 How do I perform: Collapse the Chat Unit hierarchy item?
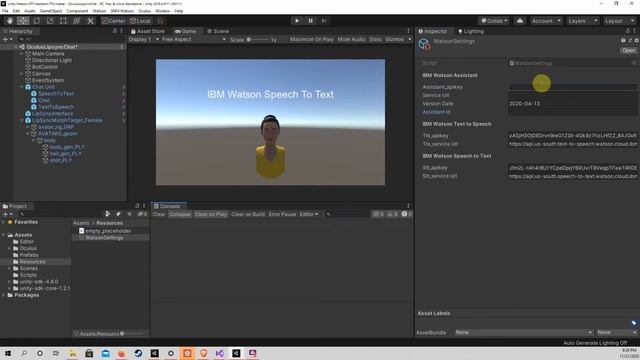click(x=22, y=87)
